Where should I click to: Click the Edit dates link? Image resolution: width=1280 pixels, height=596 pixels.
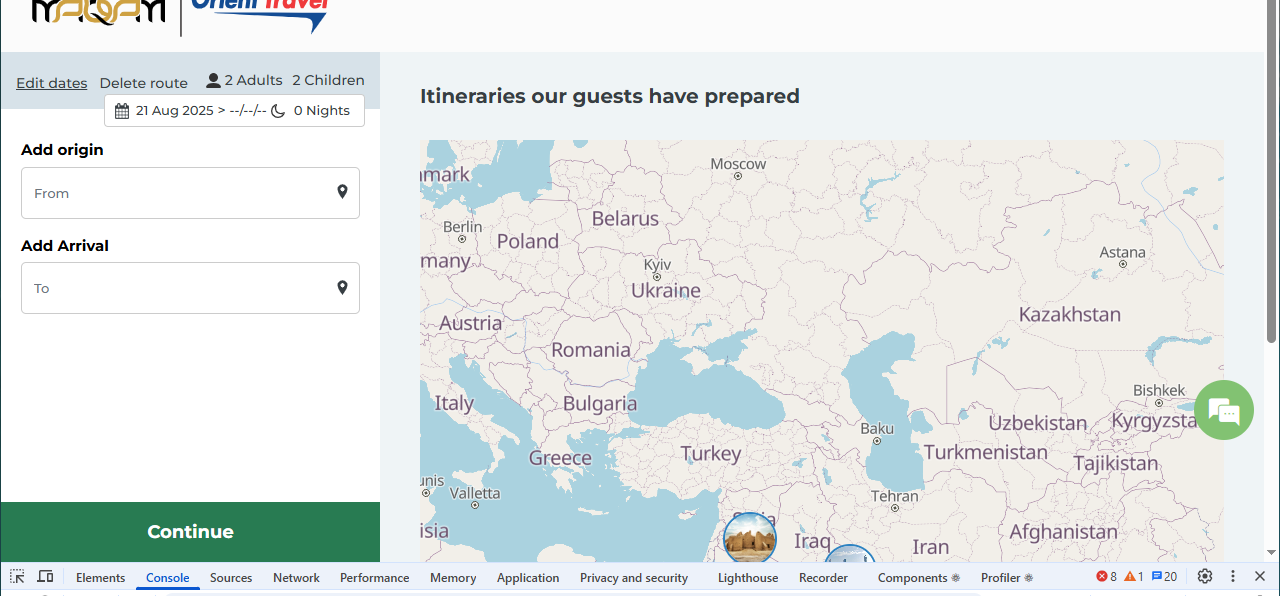(52, 83)
